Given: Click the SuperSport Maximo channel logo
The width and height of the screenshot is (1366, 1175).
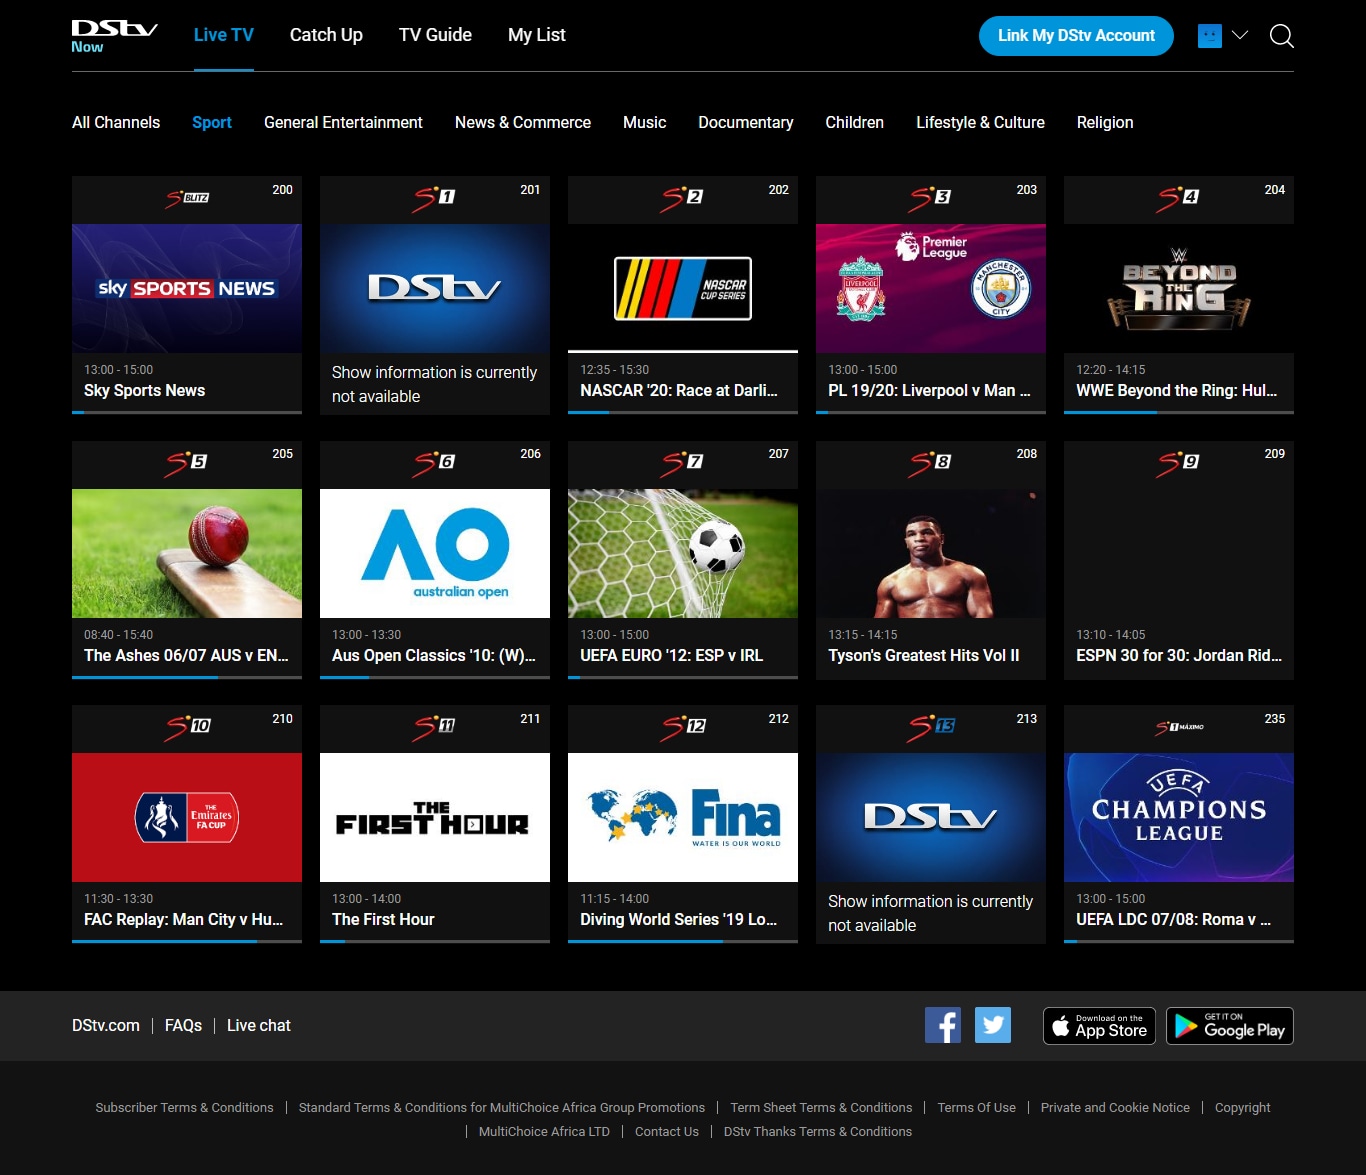Looking at the screenshot, I should point(1180,727).
